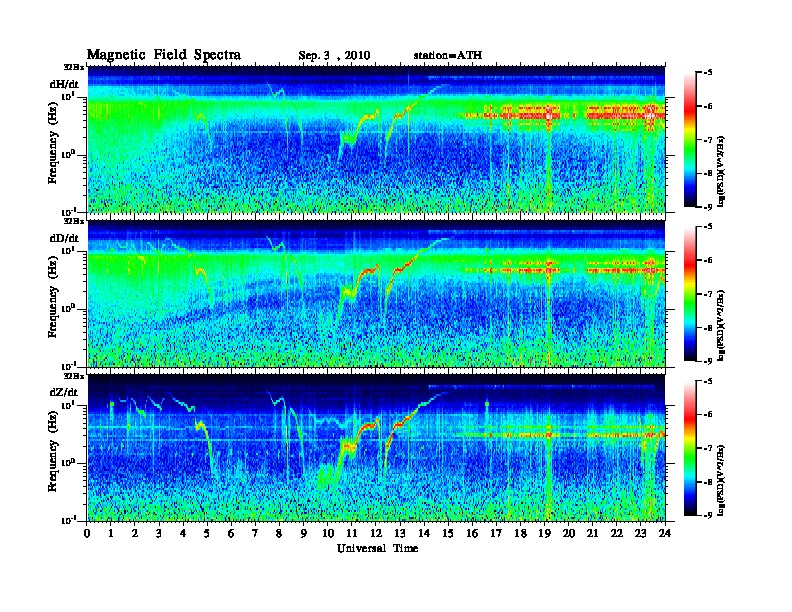Image resolution: width=792 pixels, height=612 pixels.
Task: Click the '-7' tick on dD/dt color bar
Action: pyautogui.click(x=708, y=294)
